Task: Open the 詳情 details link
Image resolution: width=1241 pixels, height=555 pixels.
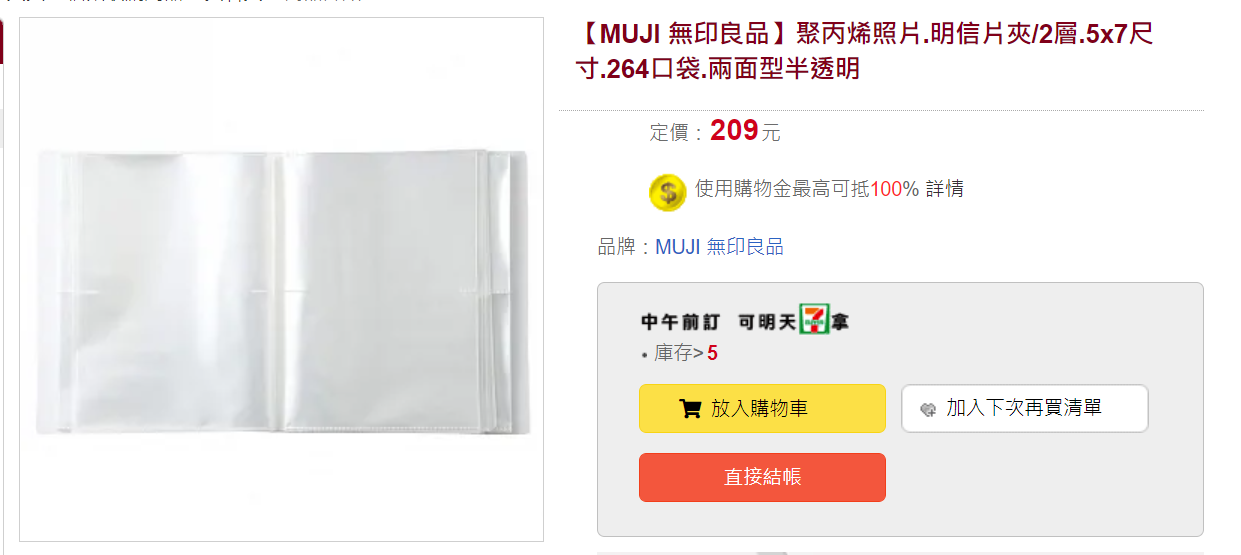Action: [x=945, y=189]
